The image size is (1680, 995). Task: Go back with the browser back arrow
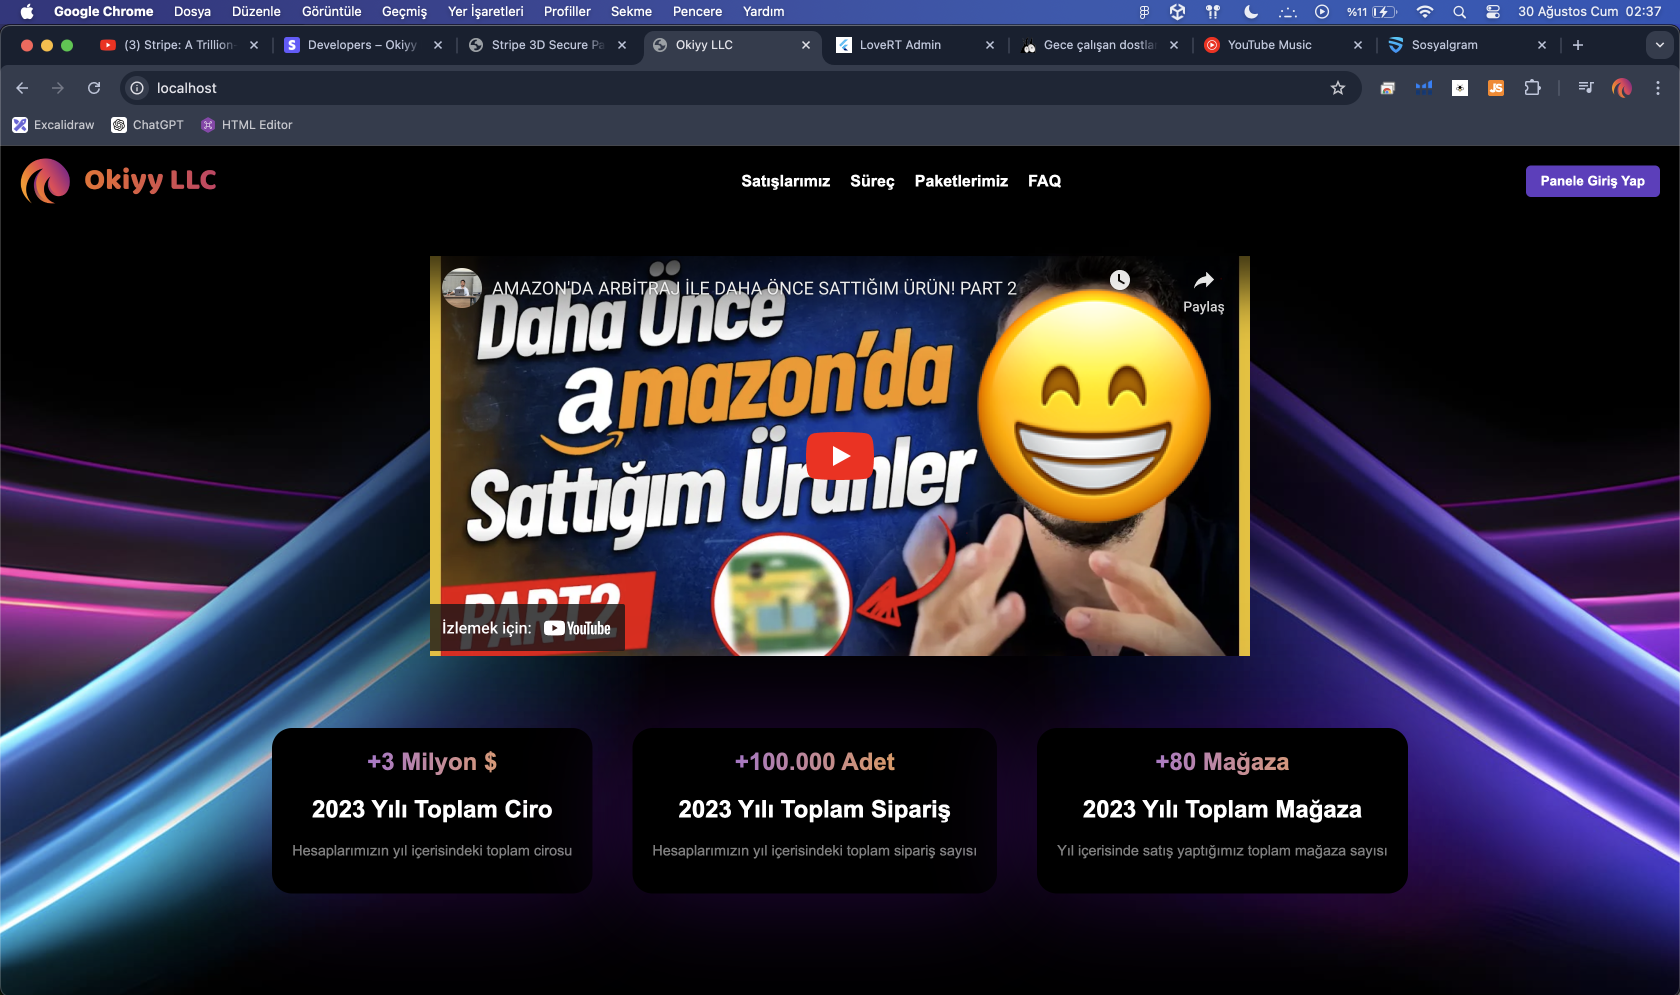tap(22, 88)
